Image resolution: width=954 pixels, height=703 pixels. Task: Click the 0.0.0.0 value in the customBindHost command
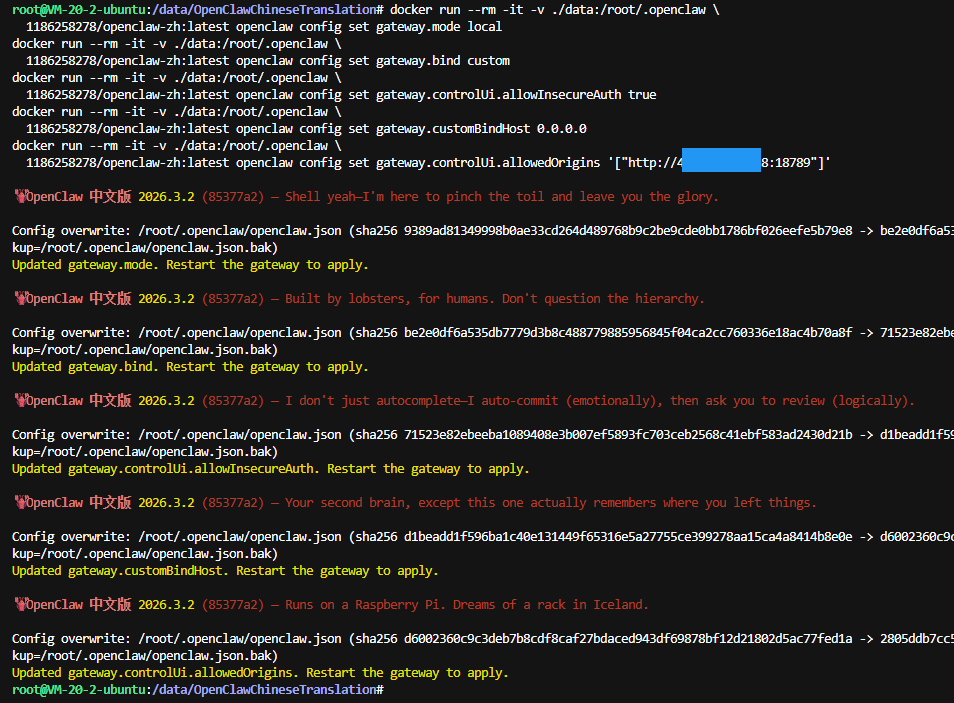click(x=561, y=129)
